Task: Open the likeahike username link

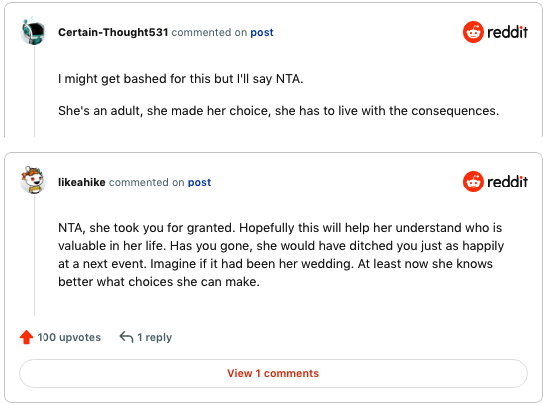Action: tap(82, 182)
